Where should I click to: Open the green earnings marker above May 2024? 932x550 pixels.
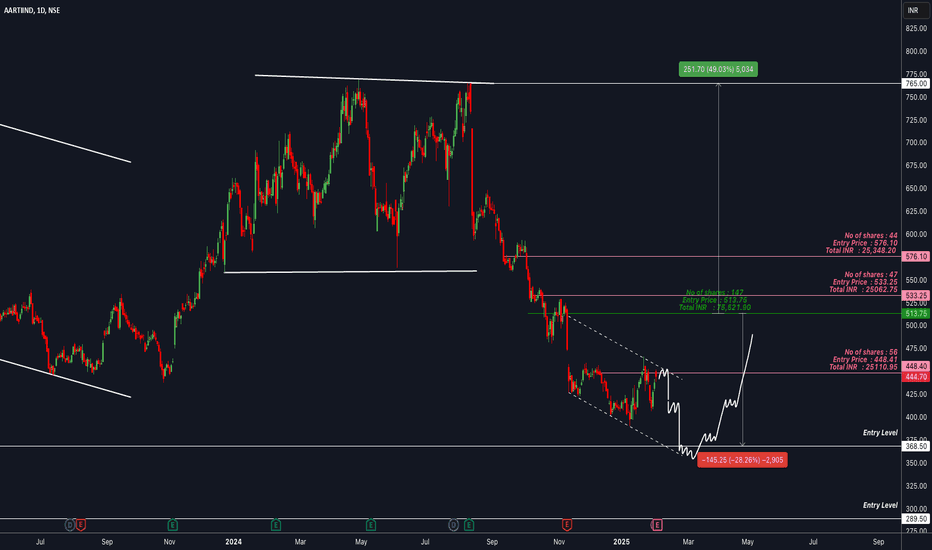(371, 525)
